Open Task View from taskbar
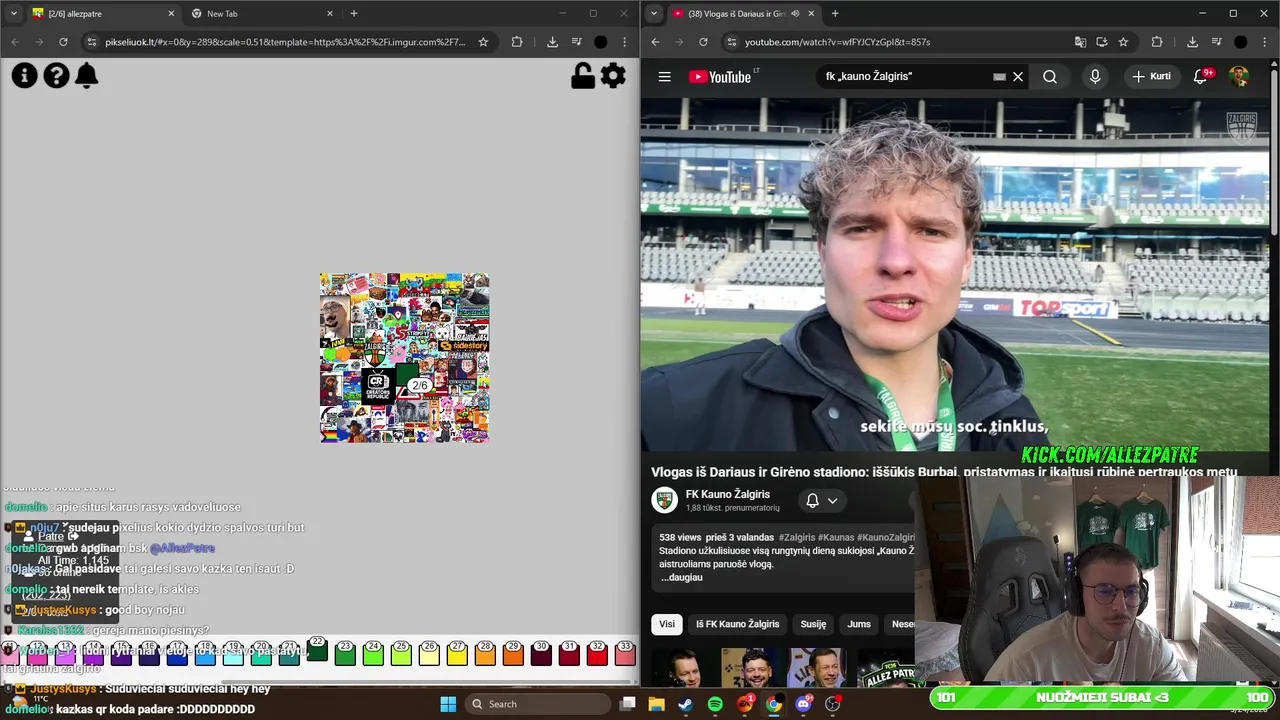Image resolution: width=1280 pixels, height=720 pixels. [628, 704]
